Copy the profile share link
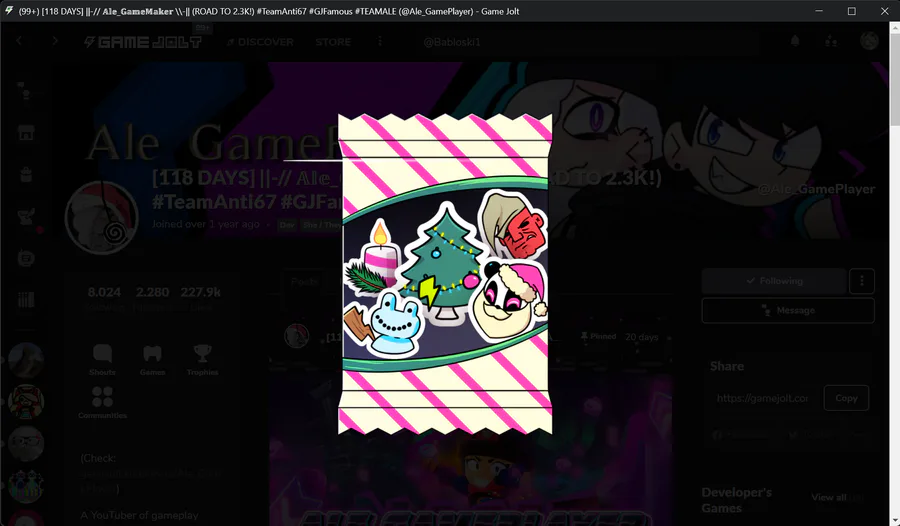Image resolution: width=900 pixels, height=526 pixels. click(x=846, y=398)
